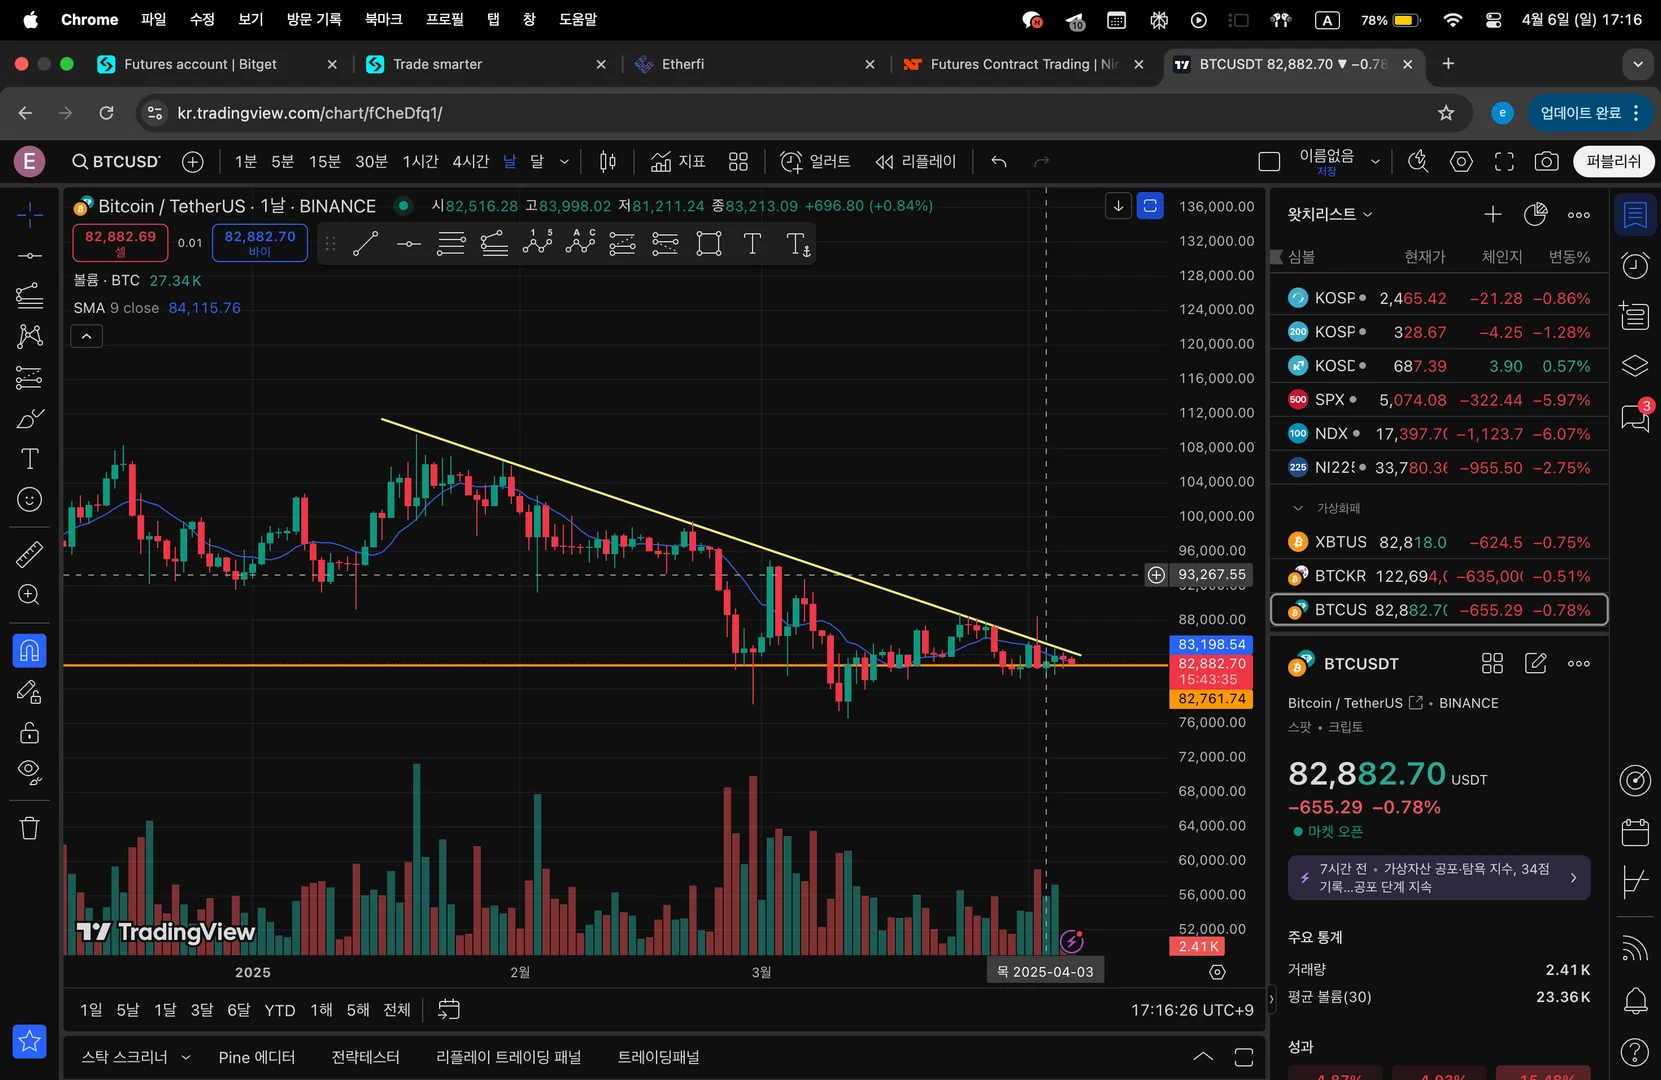This screenshot has height=1080, width=1661.
Task: Open the 전략테스터 tab
Action: click(x=365, y=1057)
